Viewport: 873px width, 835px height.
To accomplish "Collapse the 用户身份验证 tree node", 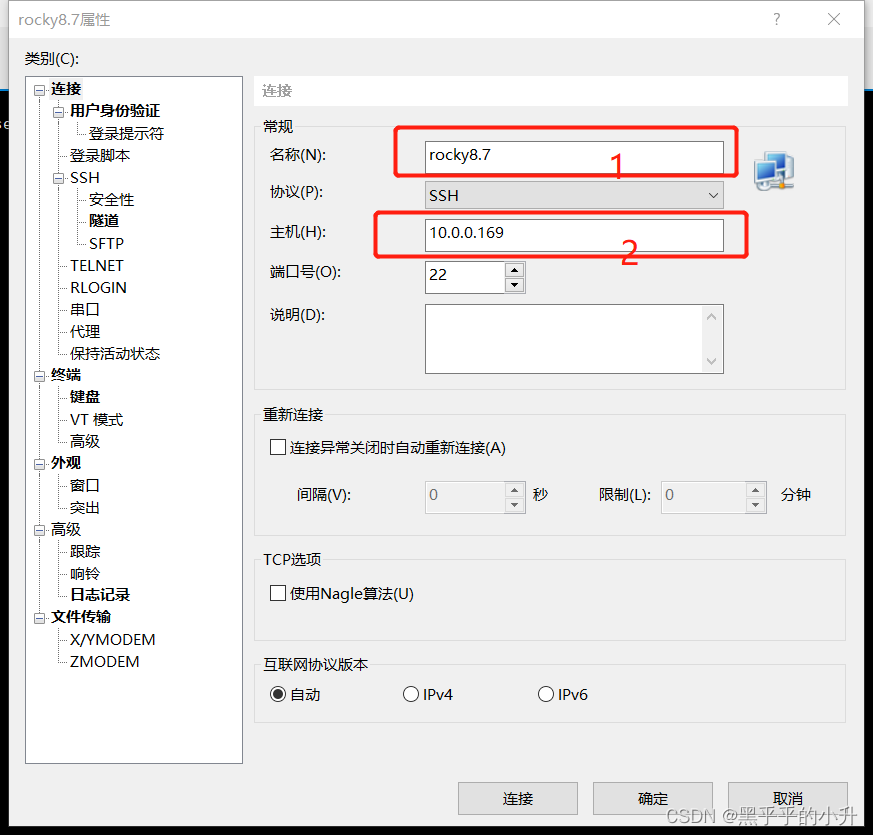I will coord(58,112).
